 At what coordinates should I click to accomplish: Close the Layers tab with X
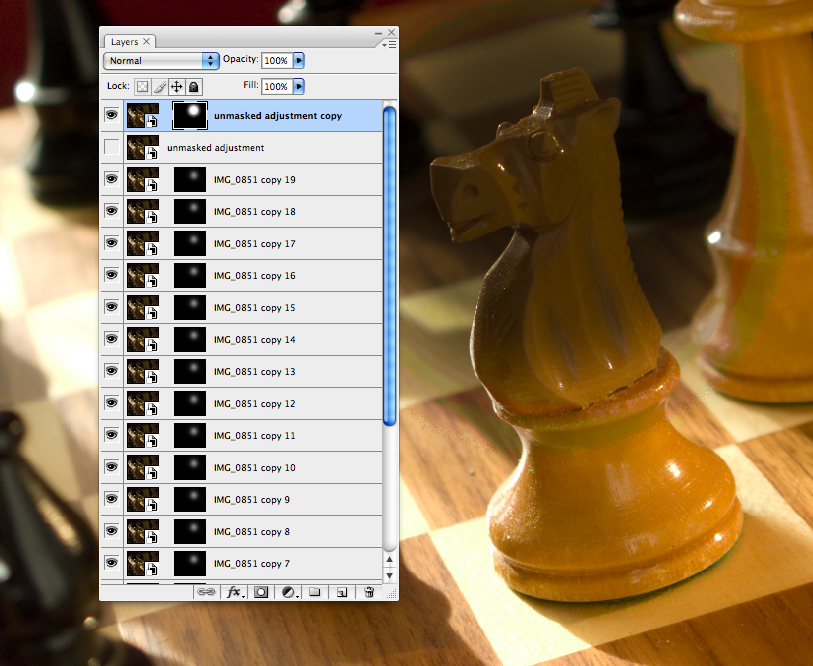(147, 41)
